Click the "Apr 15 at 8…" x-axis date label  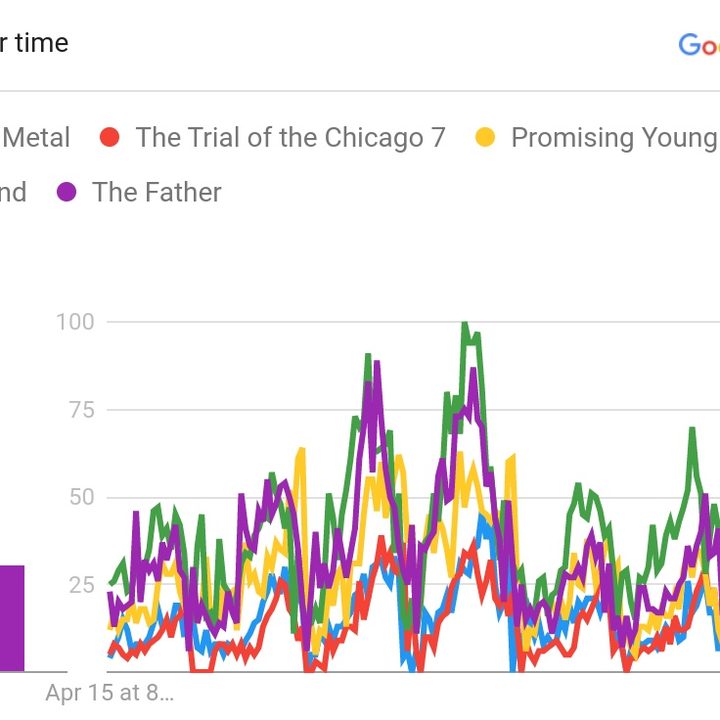click(108, 693)
